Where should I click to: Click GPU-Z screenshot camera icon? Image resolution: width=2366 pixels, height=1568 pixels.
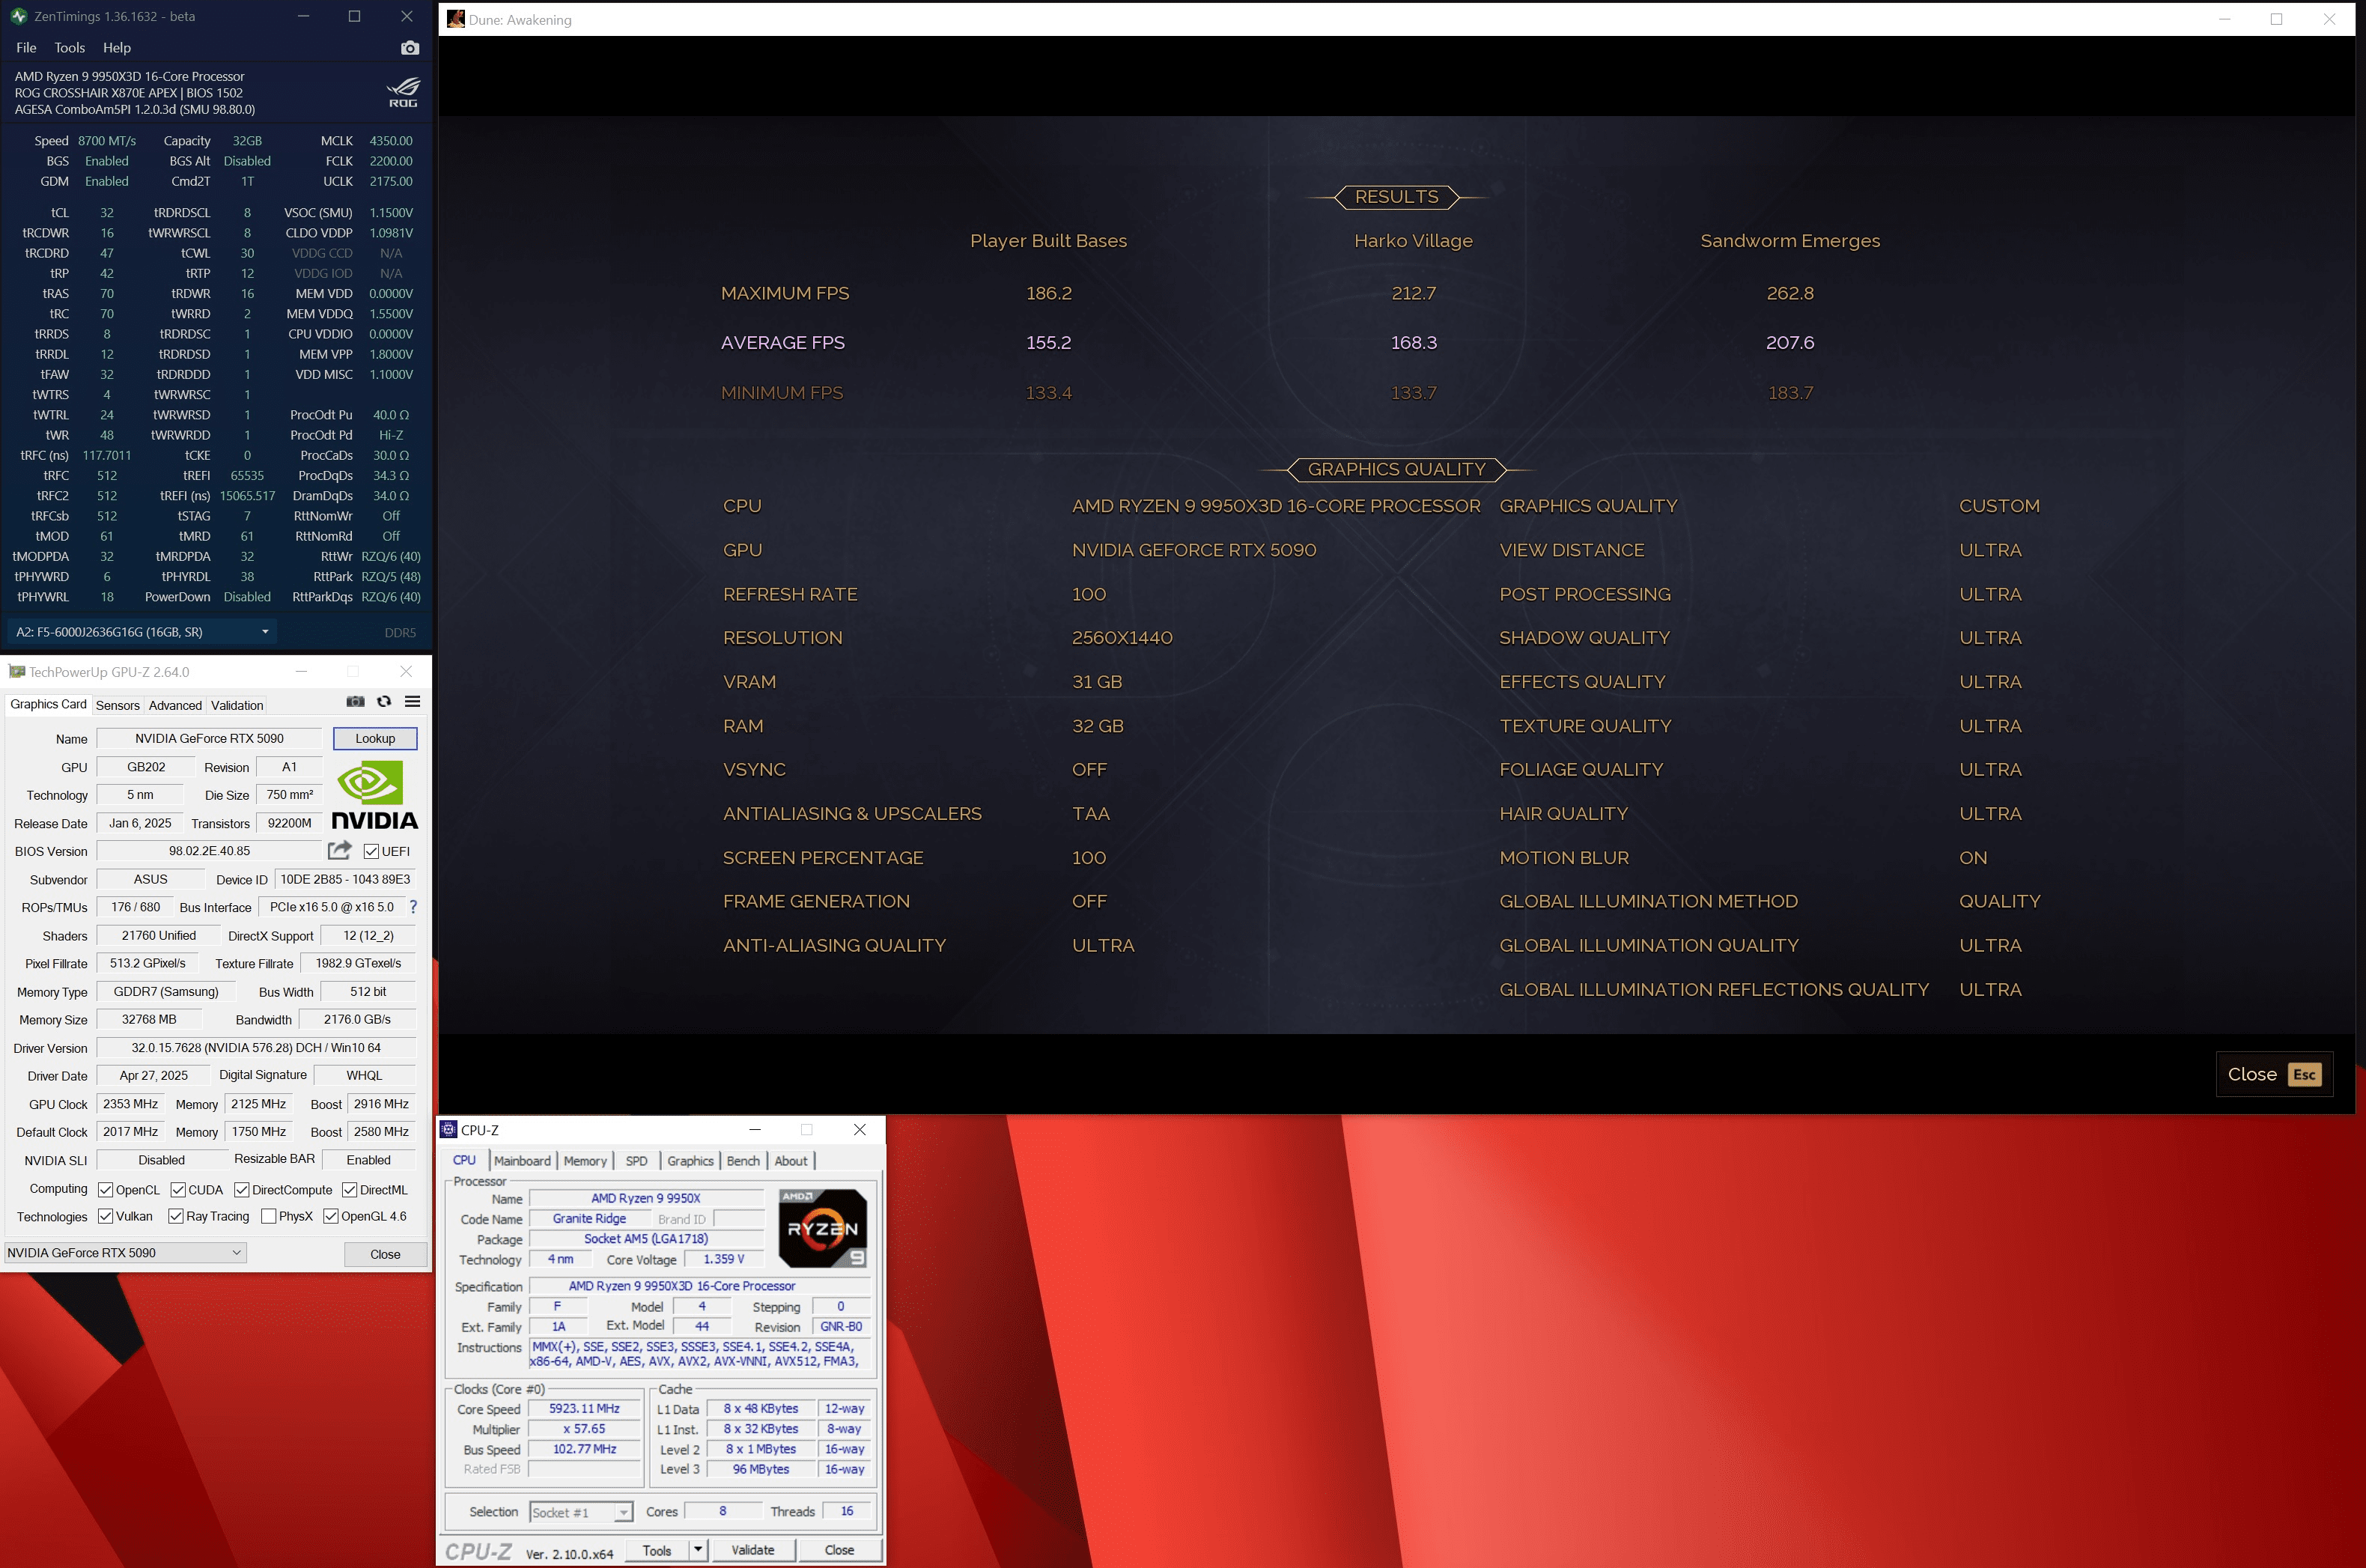coord(355,702)
